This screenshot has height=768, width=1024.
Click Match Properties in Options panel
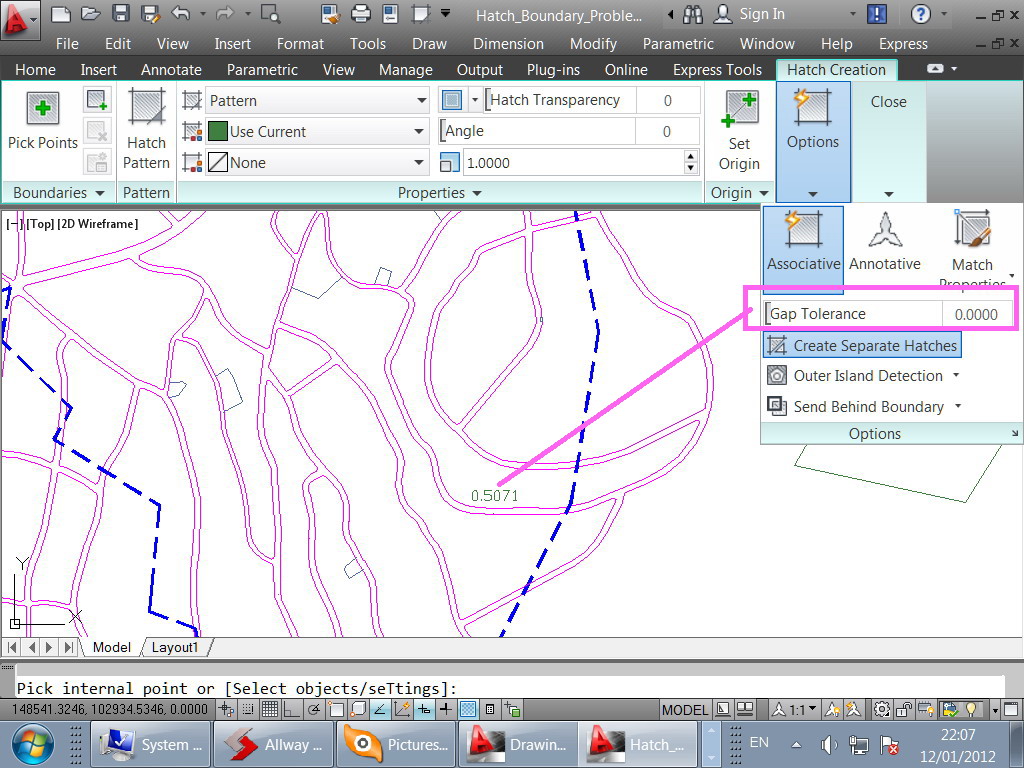[972, 247]
